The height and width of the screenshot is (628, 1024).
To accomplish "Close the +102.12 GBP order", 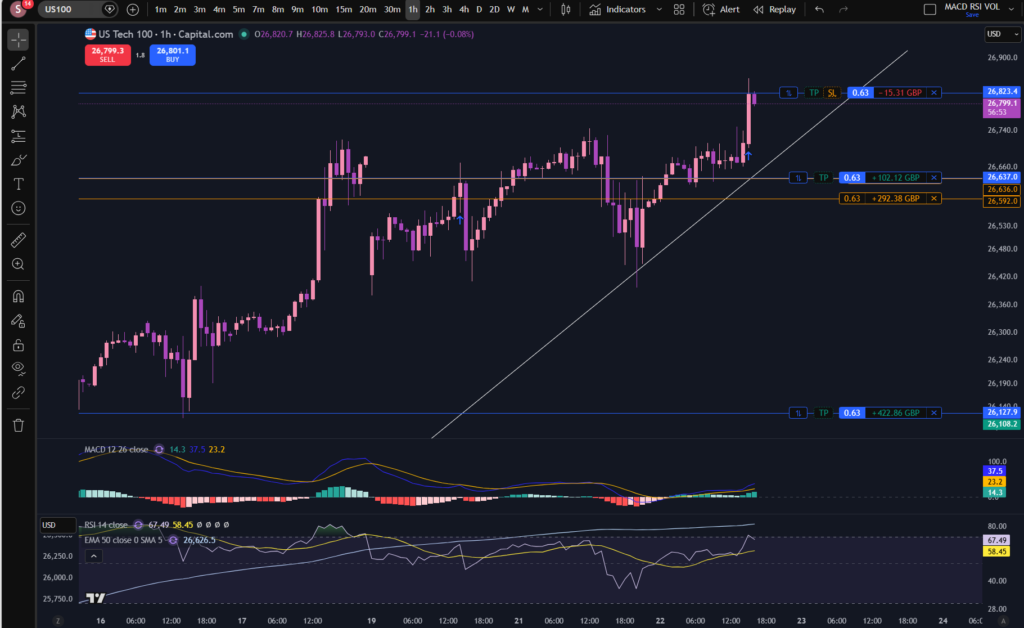I will [934, 178].
